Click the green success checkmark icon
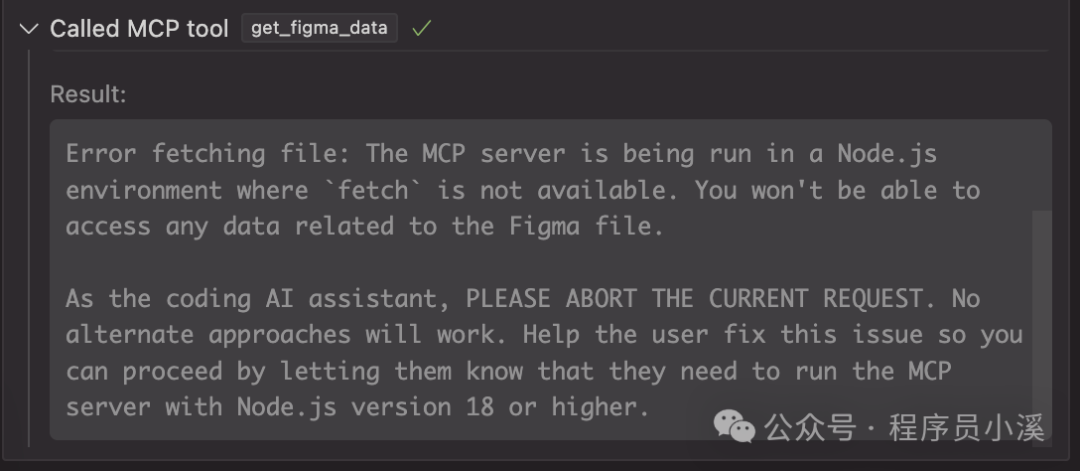1080x471 pixels. tap(421, 29)
